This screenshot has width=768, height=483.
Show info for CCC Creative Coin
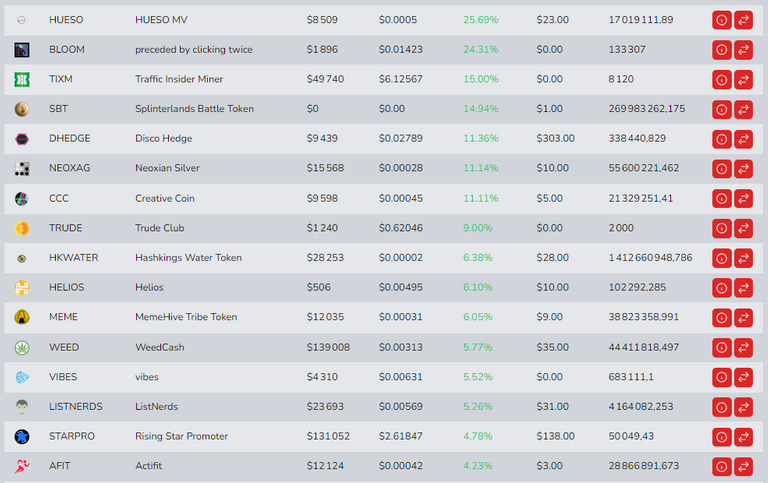point(721,198)
